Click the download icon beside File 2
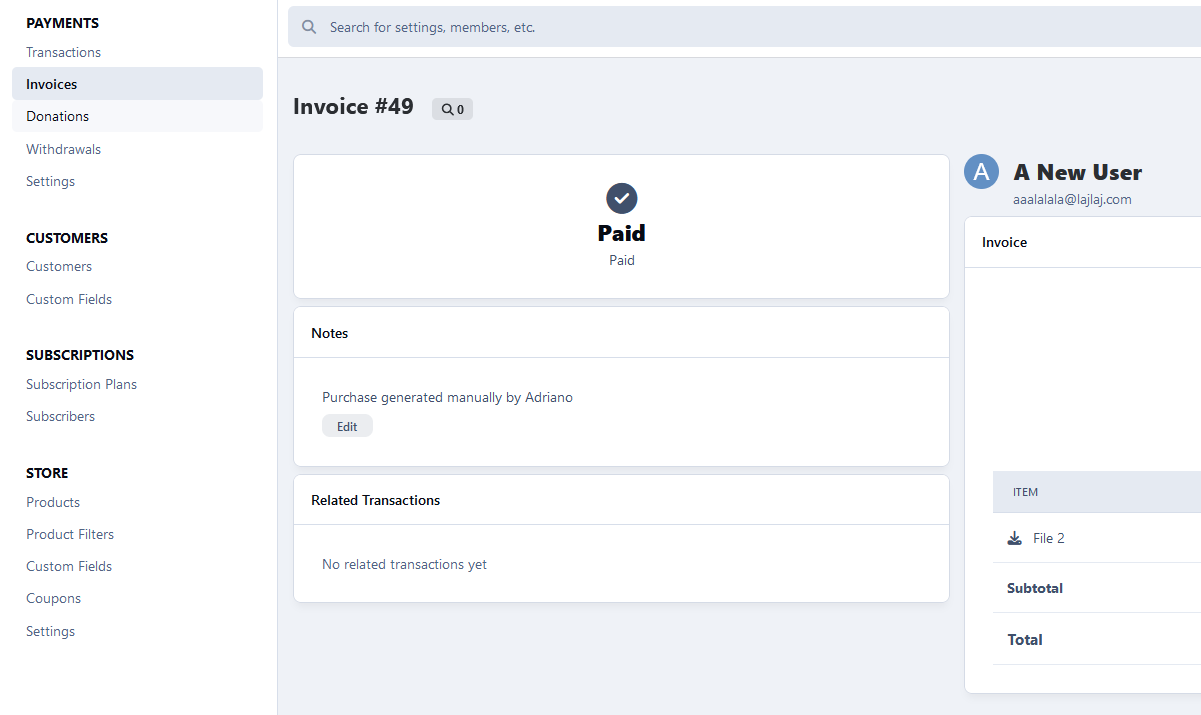This screenshot has width=1201, height=715. (x=1015, y=538)
